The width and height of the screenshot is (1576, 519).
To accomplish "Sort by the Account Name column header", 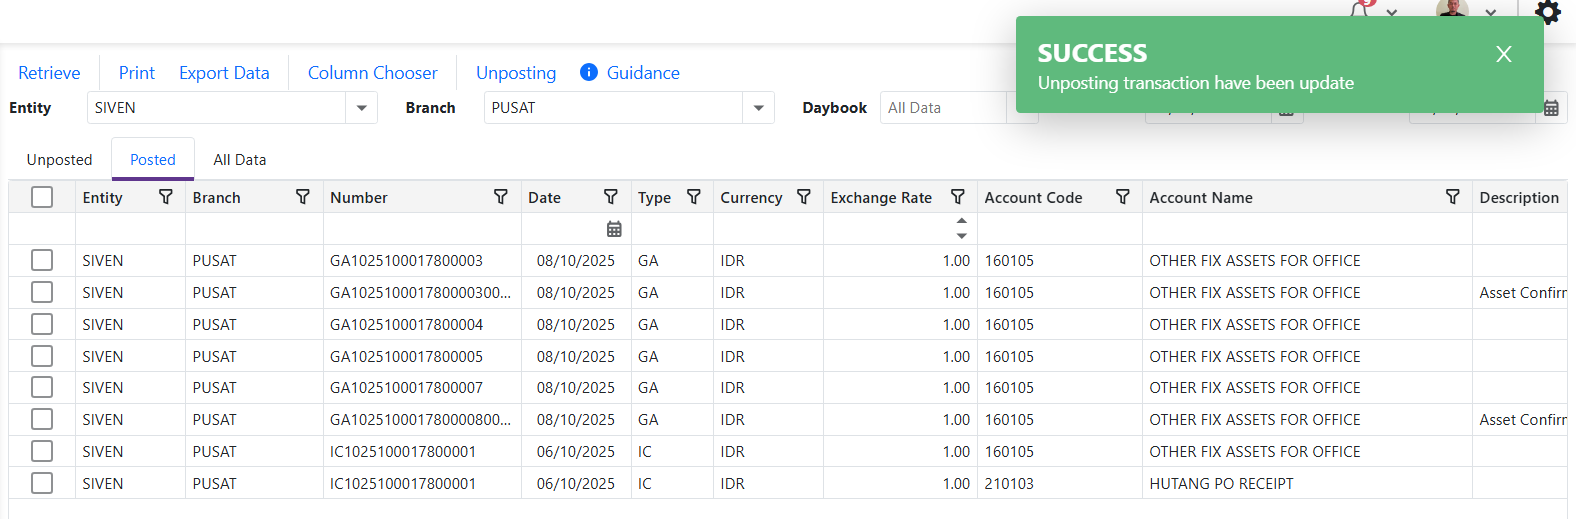I will click(1201, 198).
